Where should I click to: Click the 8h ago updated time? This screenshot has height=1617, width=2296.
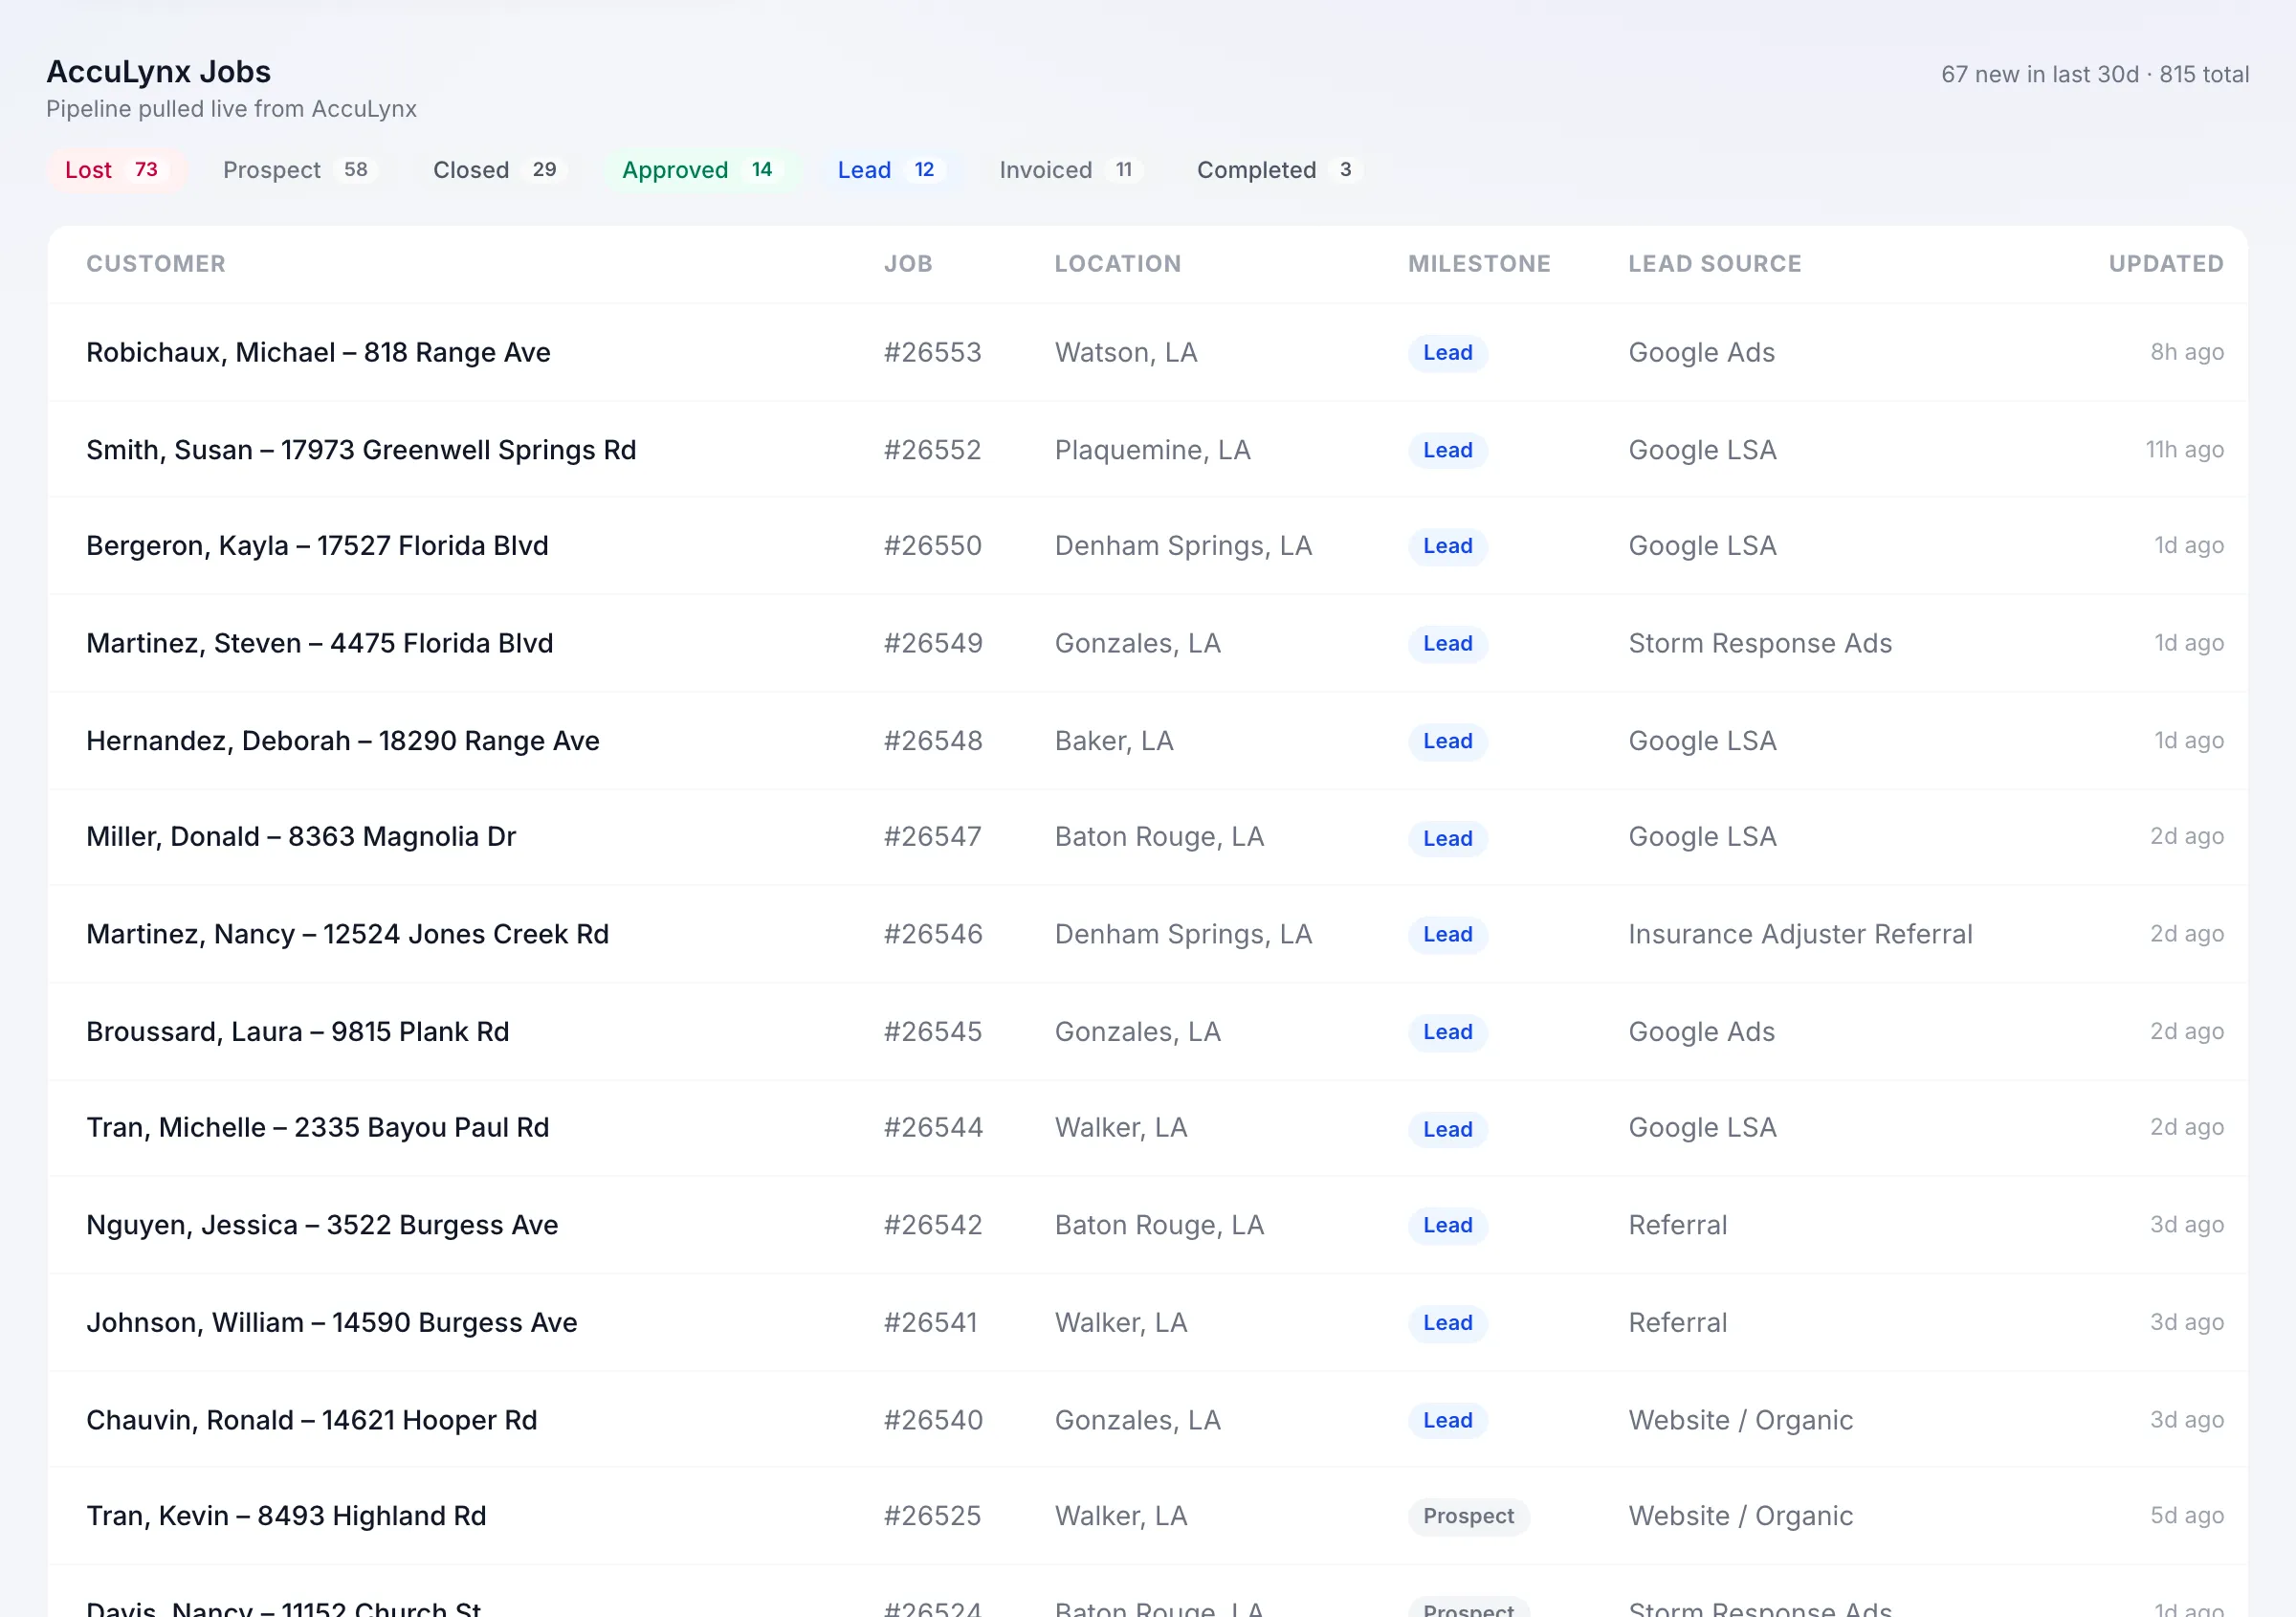pyautogui.click(x=2187, y=352)
